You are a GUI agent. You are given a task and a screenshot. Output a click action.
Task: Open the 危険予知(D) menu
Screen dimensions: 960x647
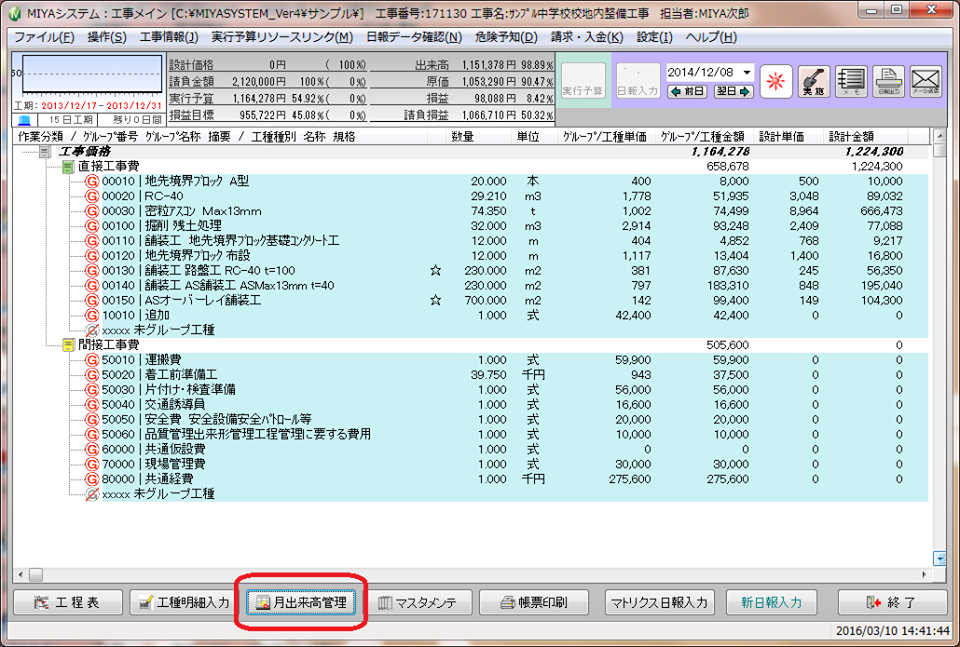(x=506, y=37)
